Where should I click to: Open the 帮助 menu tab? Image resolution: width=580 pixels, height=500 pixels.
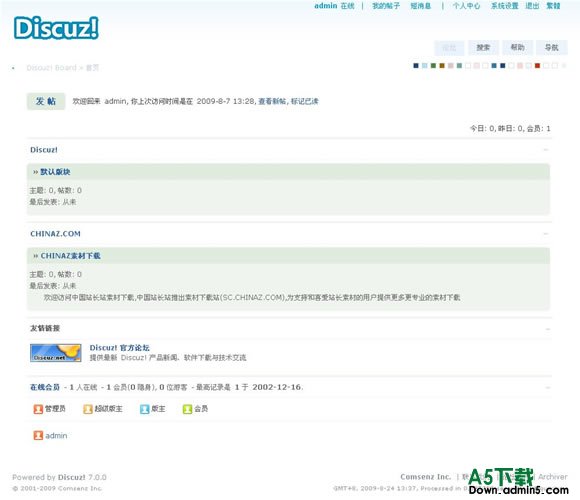coord(517,48)
